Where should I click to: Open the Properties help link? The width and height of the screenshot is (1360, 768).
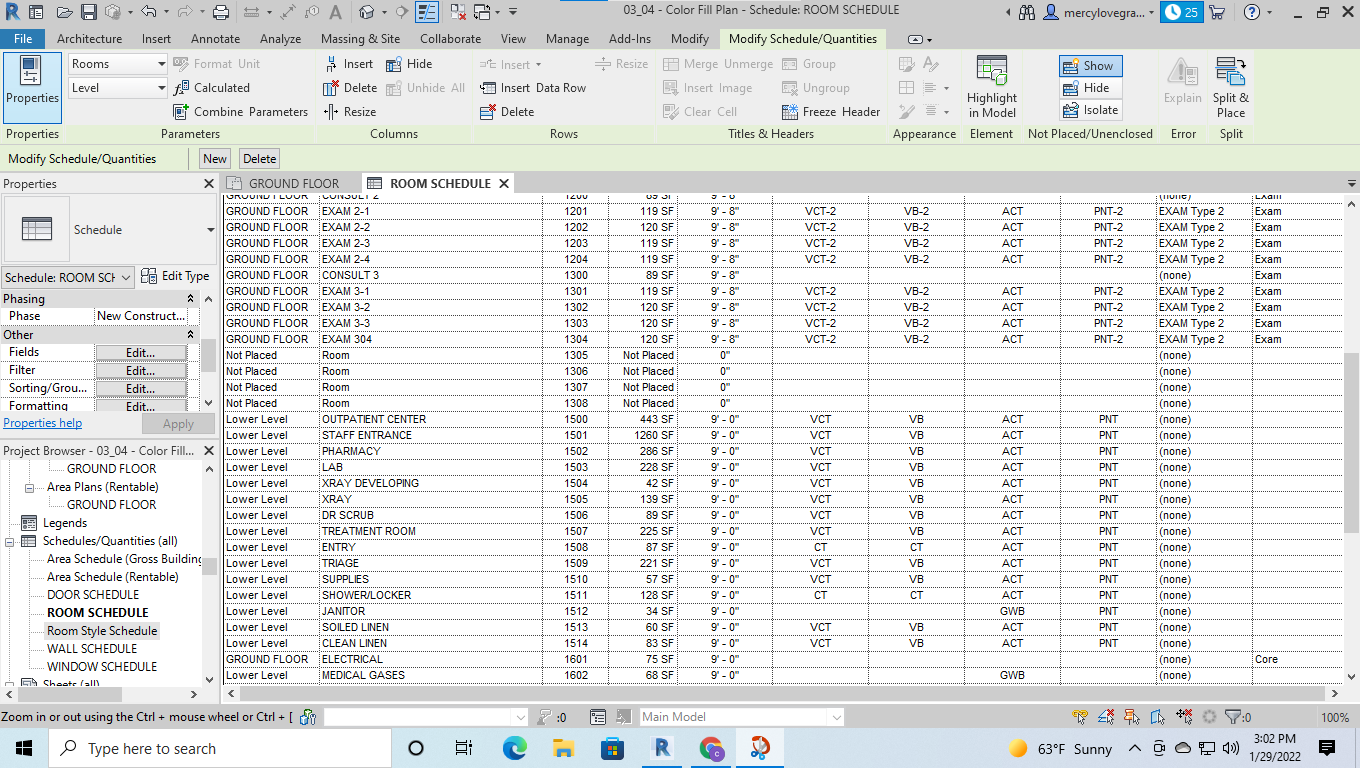pyautogui.click(x=42, y=422)
